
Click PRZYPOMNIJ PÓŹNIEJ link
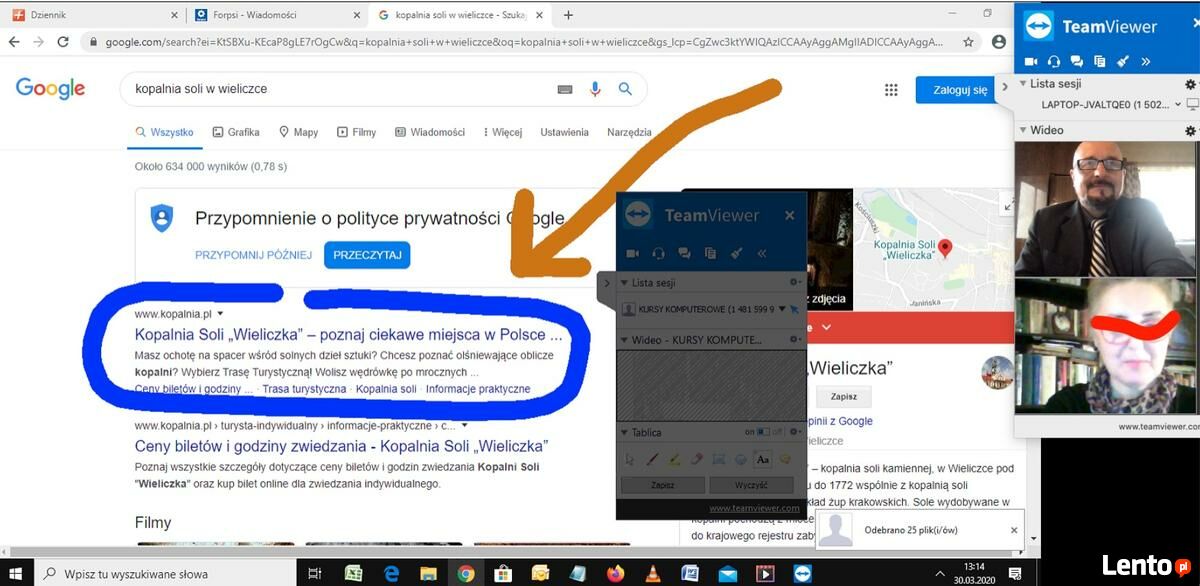click(254, 255)
